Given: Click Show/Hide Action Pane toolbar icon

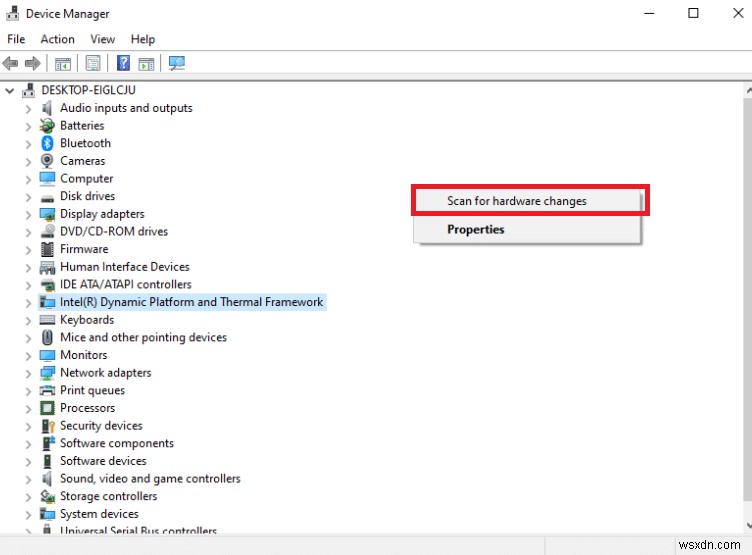Looking at the screenshot, I should point(146,63).
